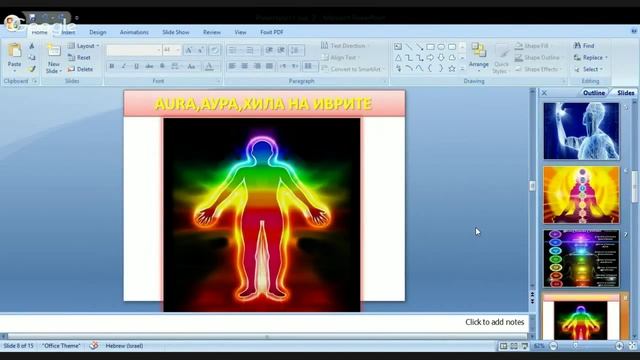This screenshot has height=360, width=640.
Task: Open the Review ribbon tab
Action: pyautogui.click(x=211, y=32)
